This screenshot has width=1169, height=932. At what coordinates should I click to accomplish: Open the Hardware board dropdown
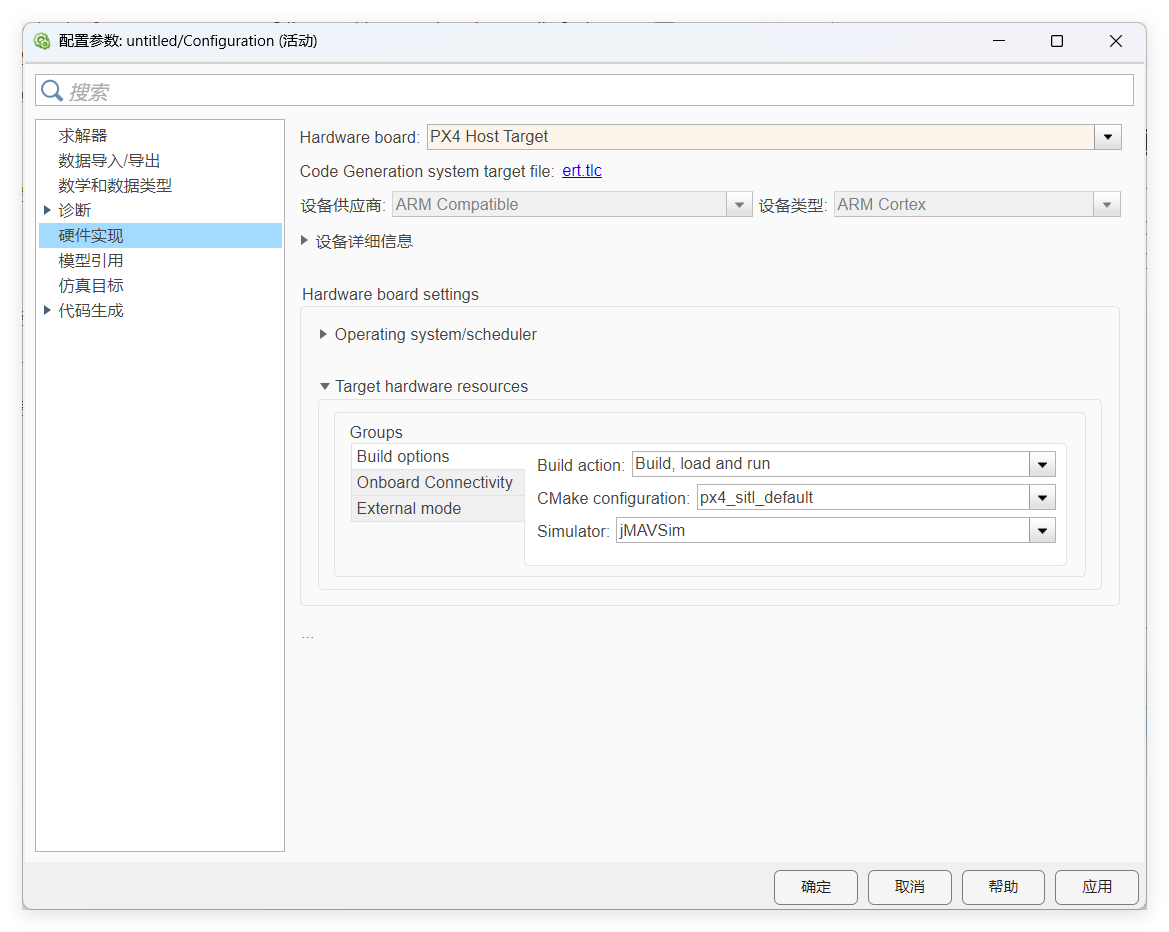[1107, 137]
